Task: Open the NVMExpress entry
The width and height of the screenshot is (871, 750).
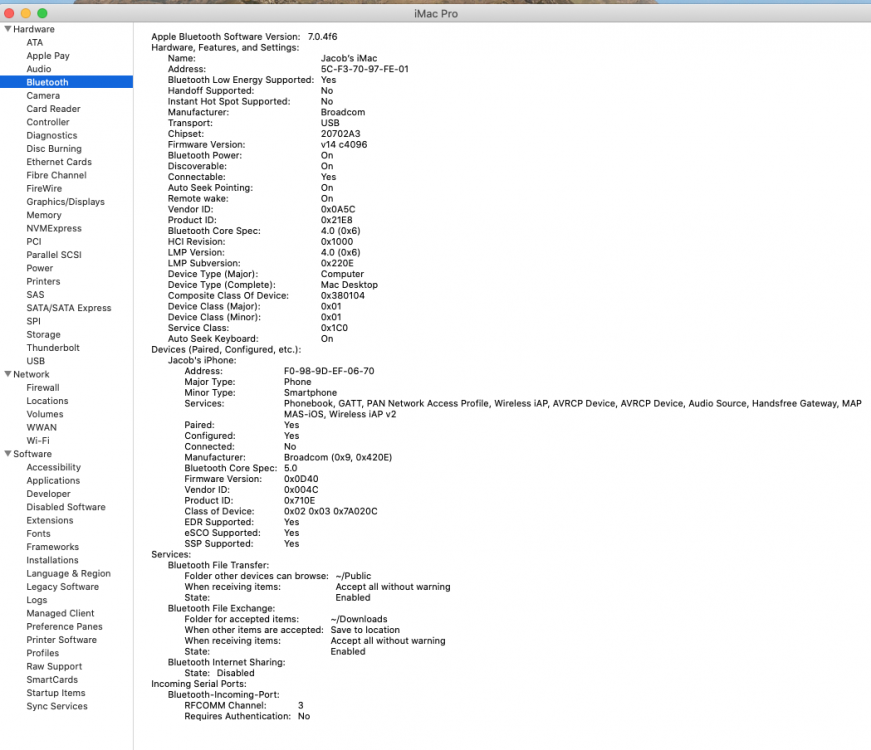Action: [54, 228]
